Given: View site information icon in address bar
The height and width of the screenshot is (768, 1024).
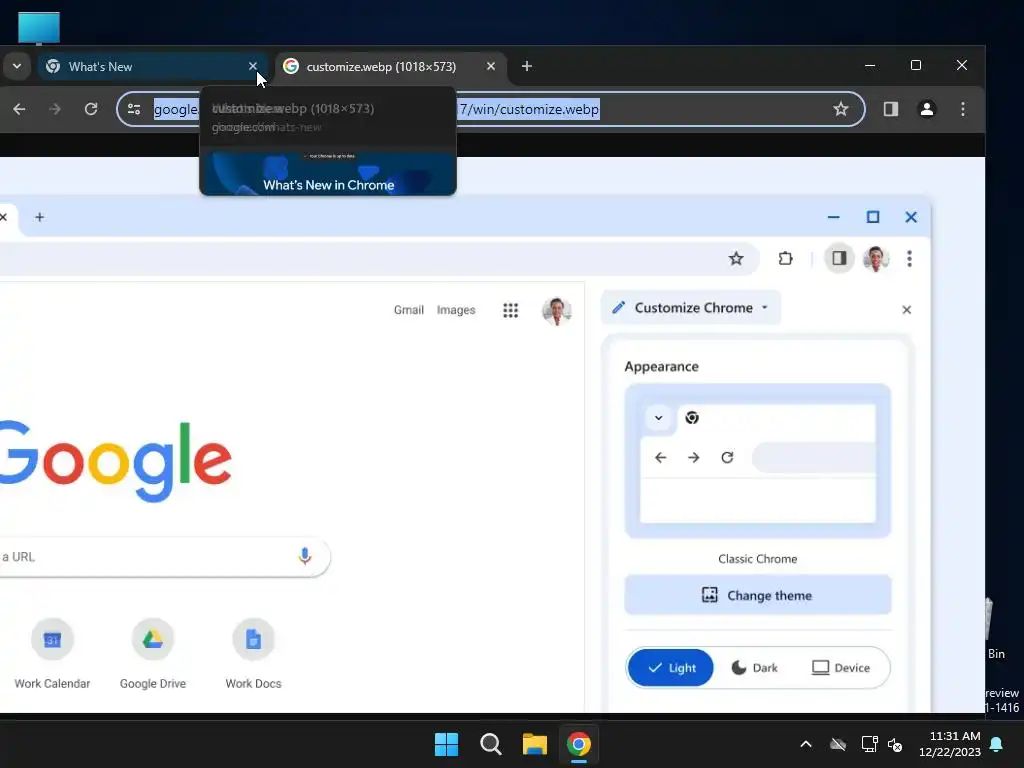Looking at the screenshot, I should click(134, 109).
